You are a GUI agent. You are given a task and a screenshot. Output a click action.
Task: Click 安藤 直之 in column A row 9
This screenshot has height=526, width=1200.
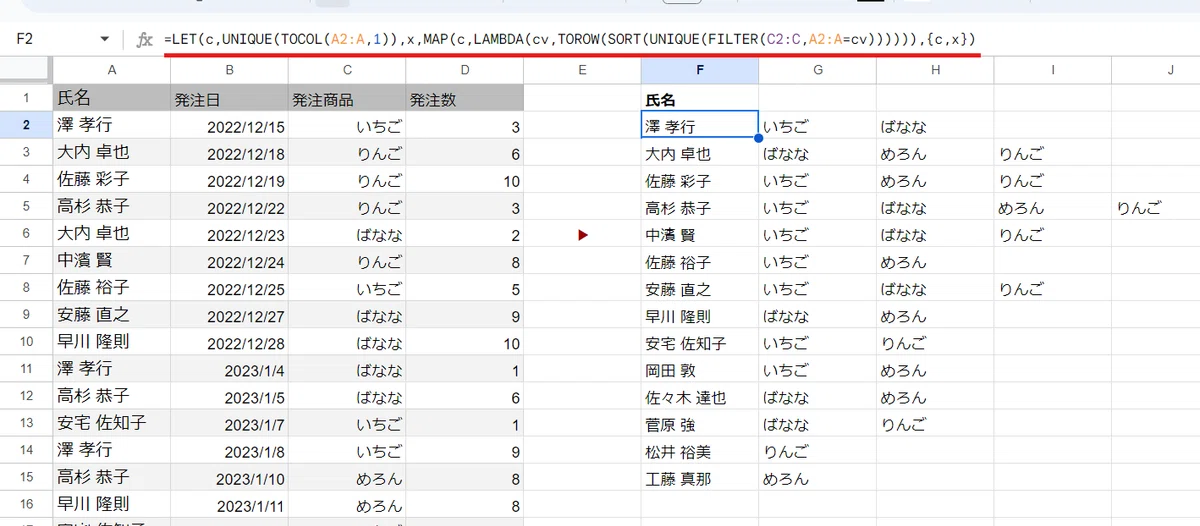(111, 314)
